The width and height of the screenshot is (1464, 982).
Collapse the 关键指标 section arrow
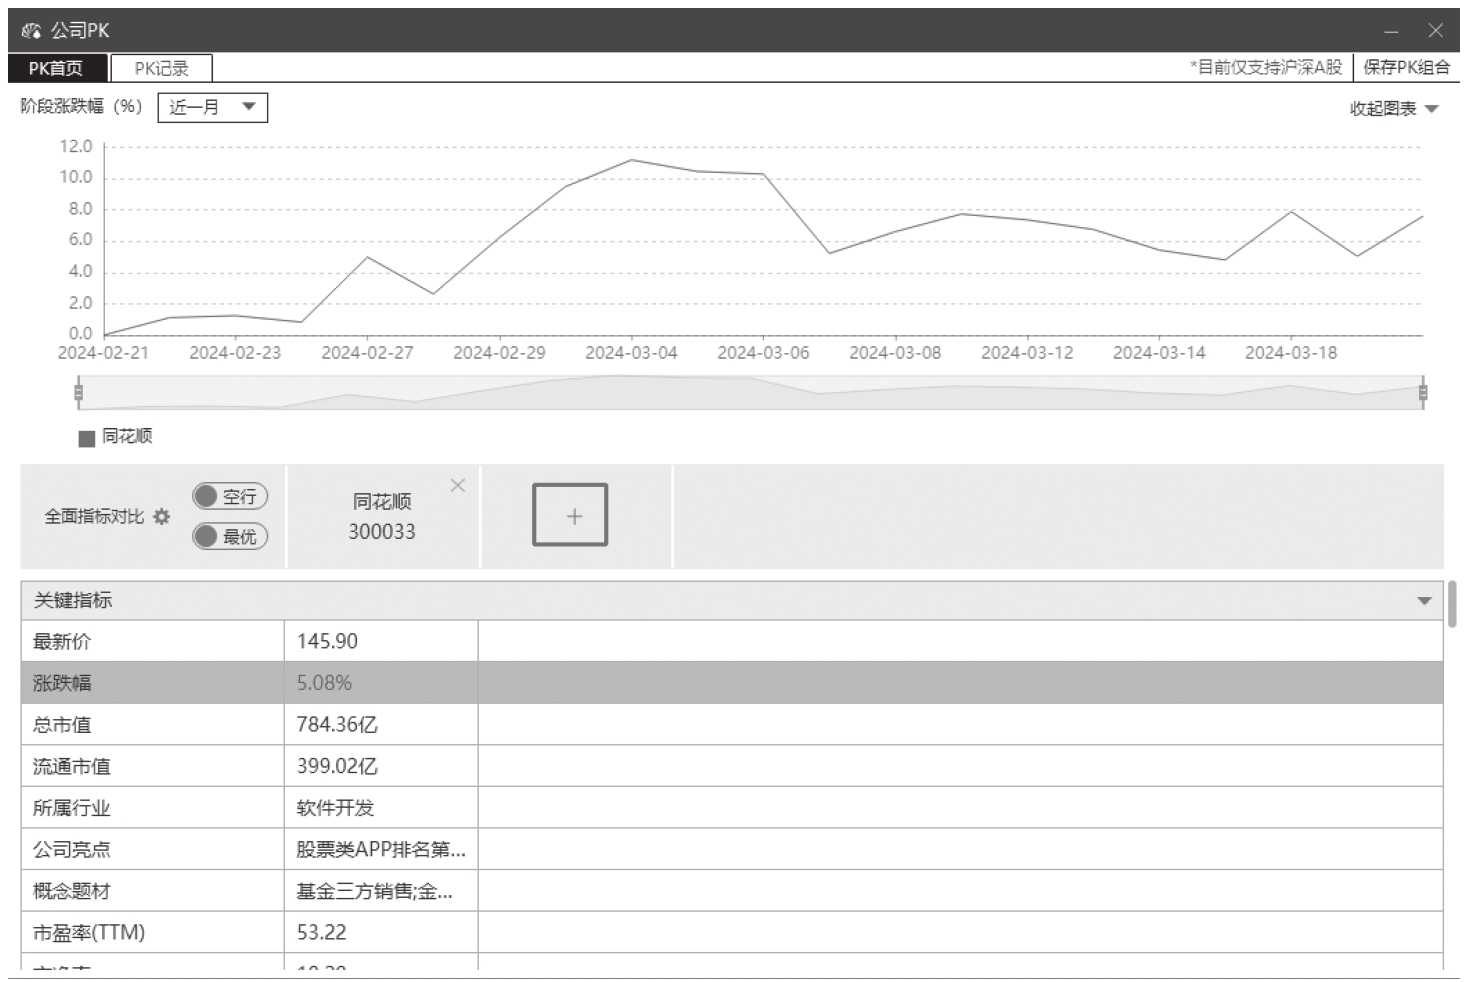pyautogui.click(x=1424, y=601)
